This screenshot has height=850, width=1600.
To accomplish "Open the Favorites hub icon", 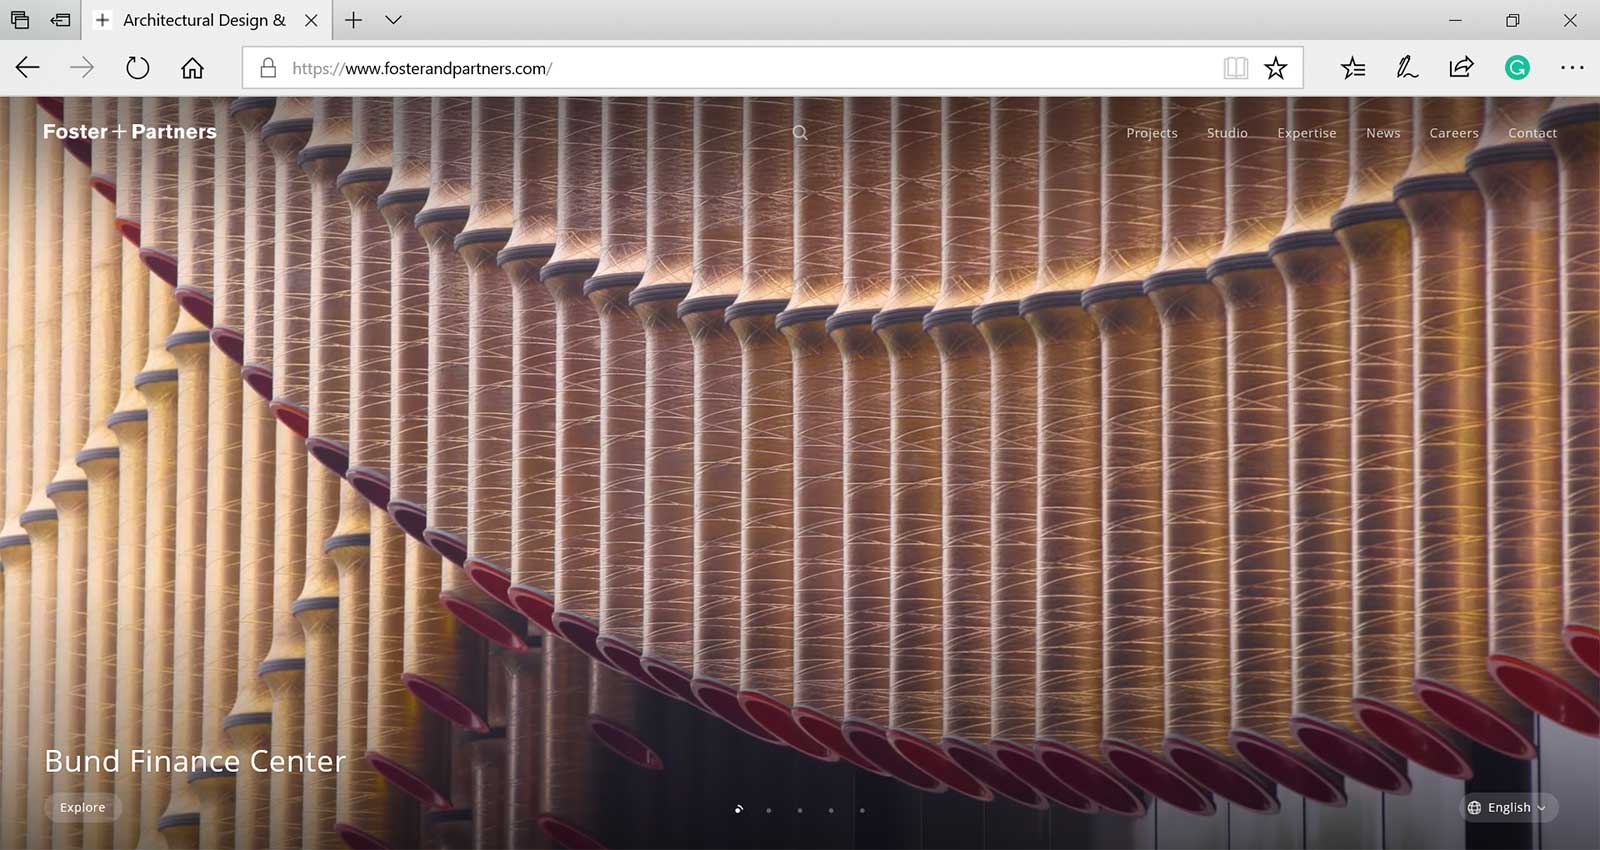I will tap(1353, 68).
